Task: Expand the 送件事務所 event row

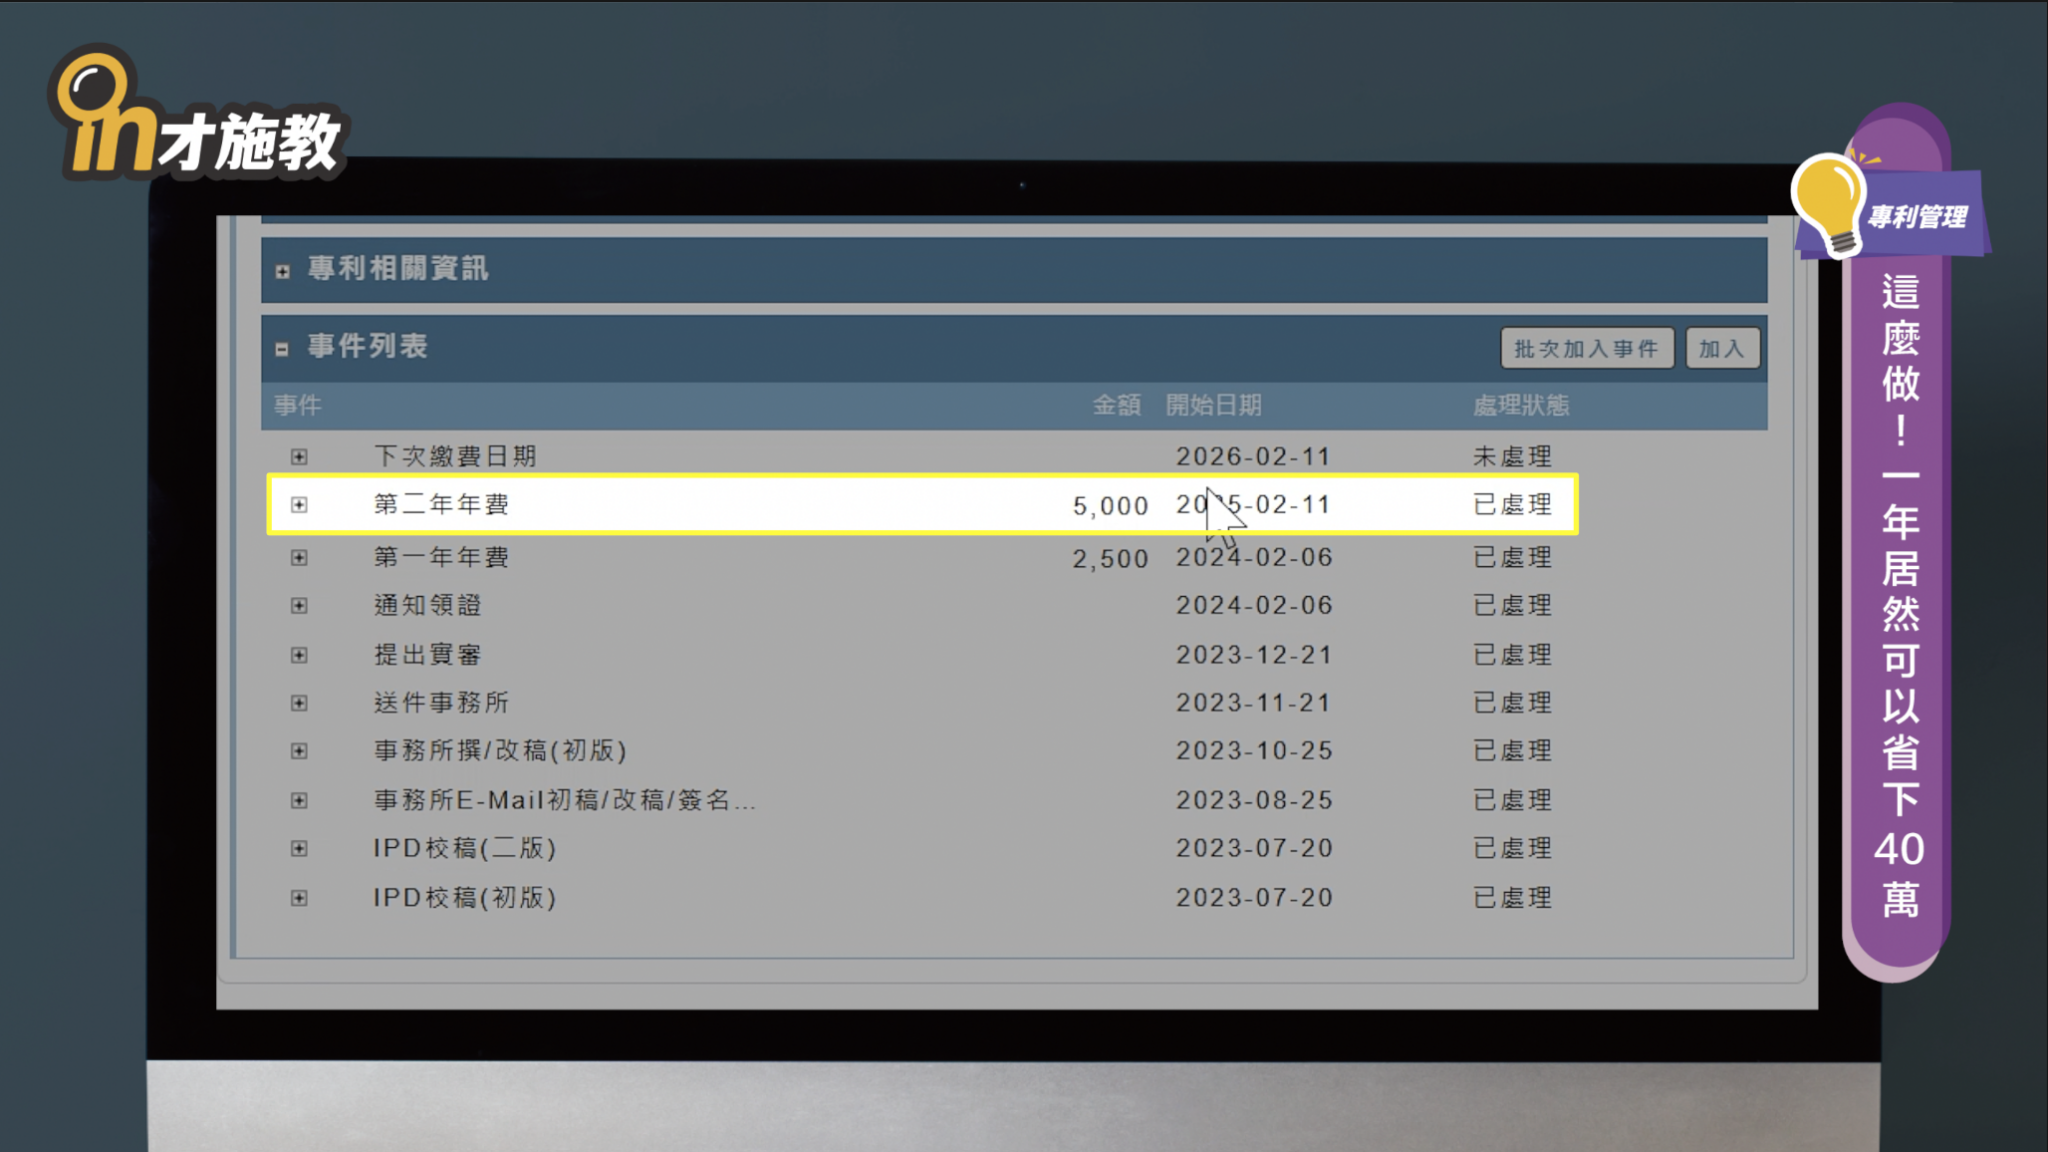Action: coord(298,702)
